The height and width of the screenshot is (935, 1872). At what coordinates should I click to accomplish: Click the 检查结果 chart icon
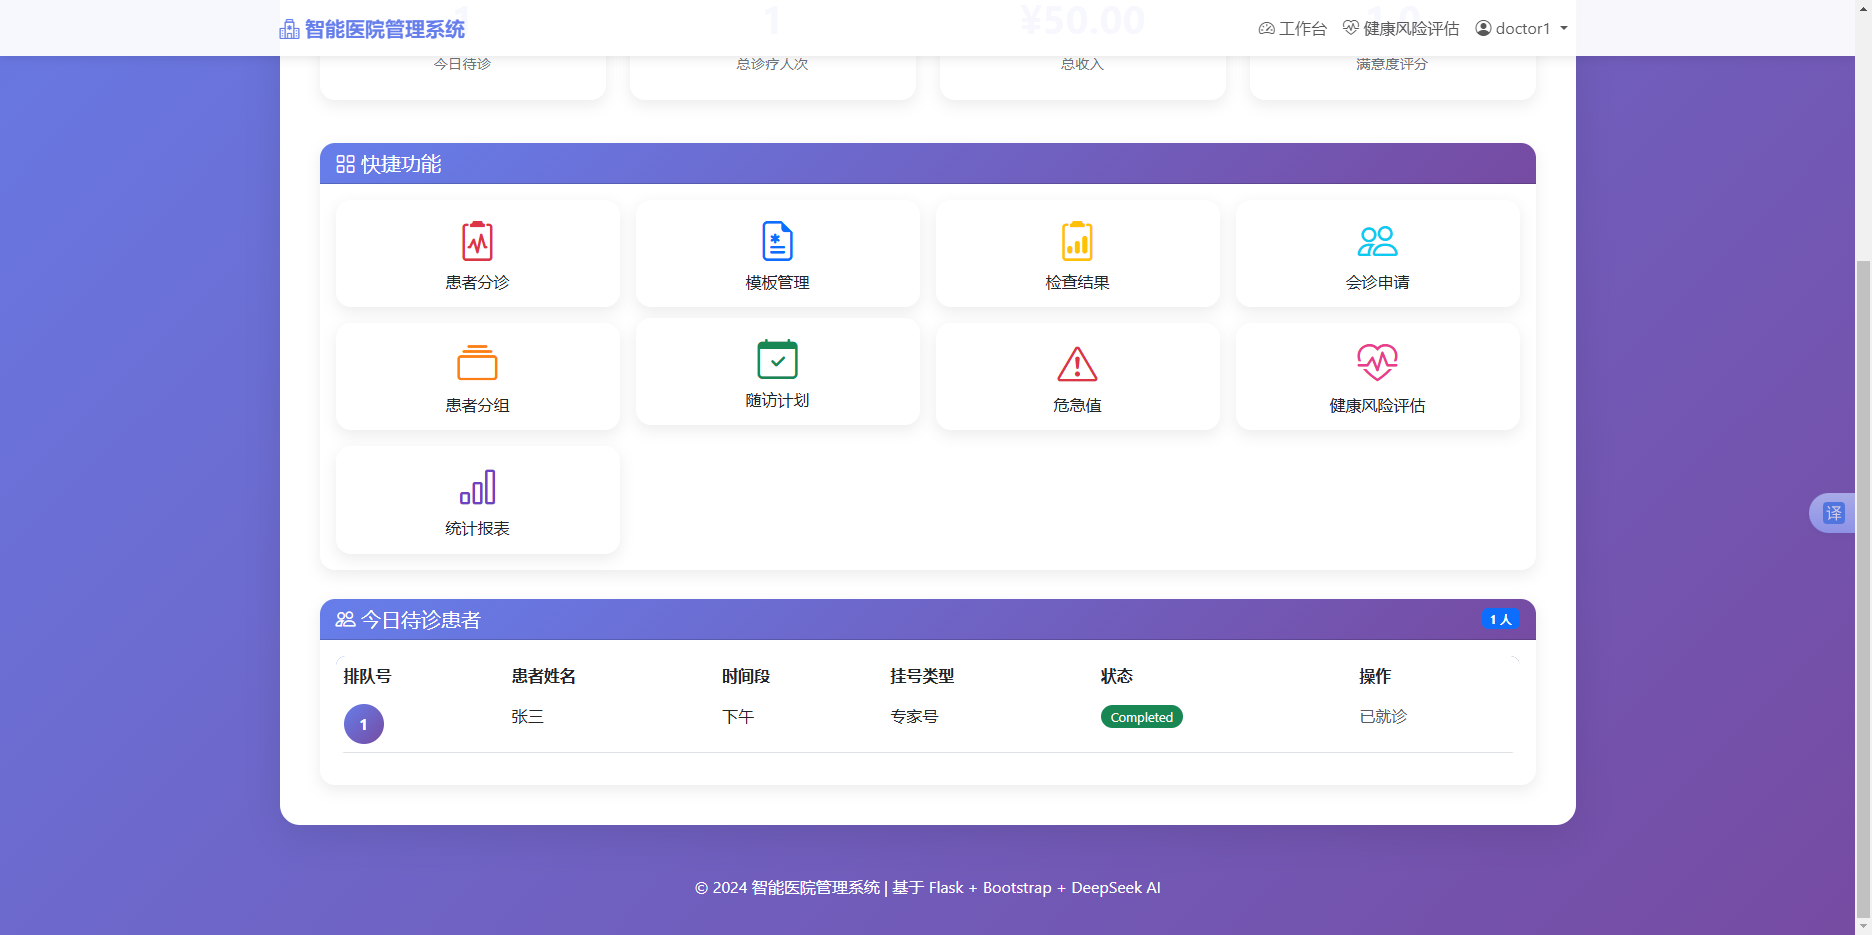click(x=1077, y=240)
